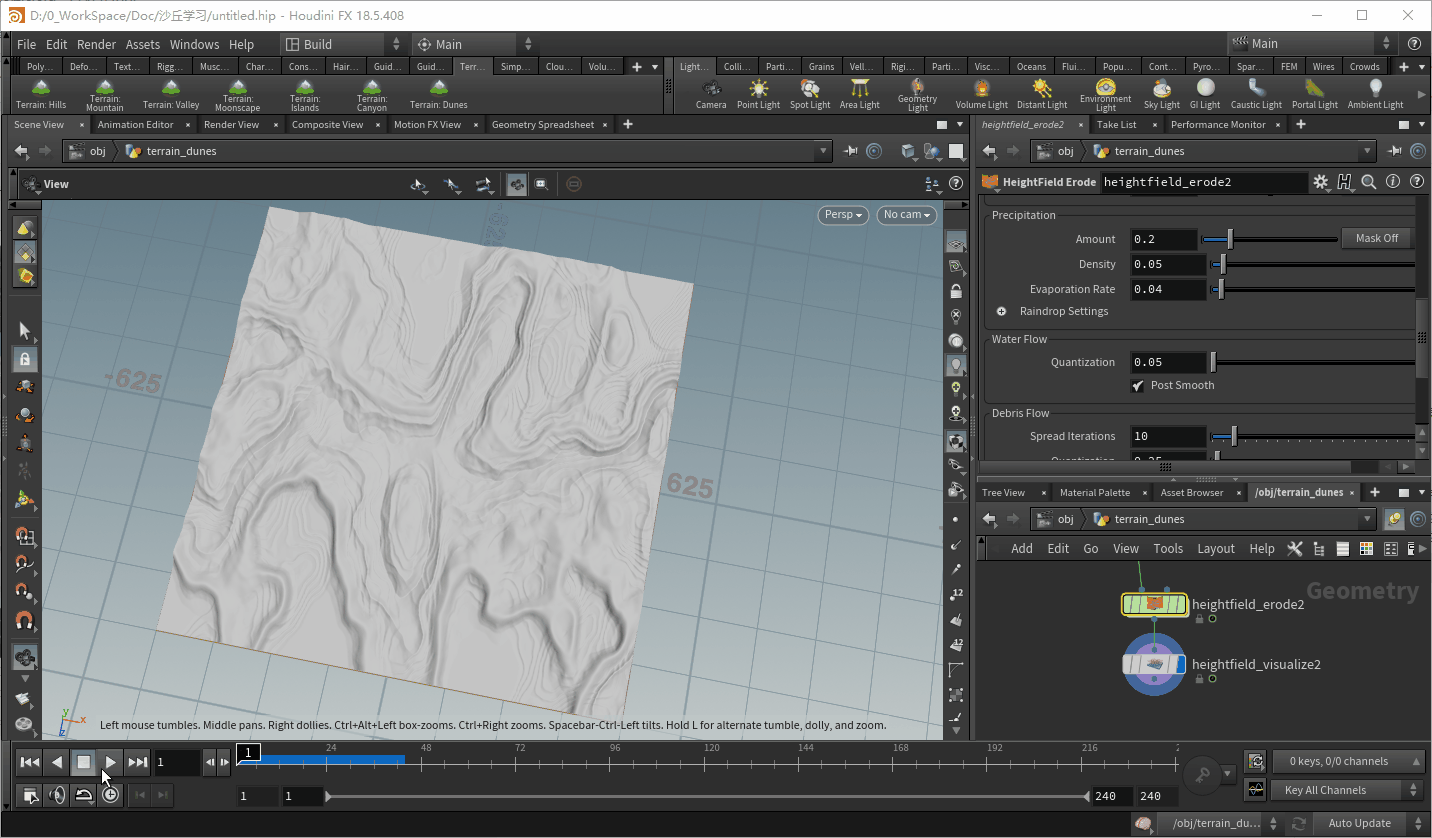1432x838 pixels.
Task: Switch to the Geometry Spreadsheet tab
Action: [x=543, y=125]
